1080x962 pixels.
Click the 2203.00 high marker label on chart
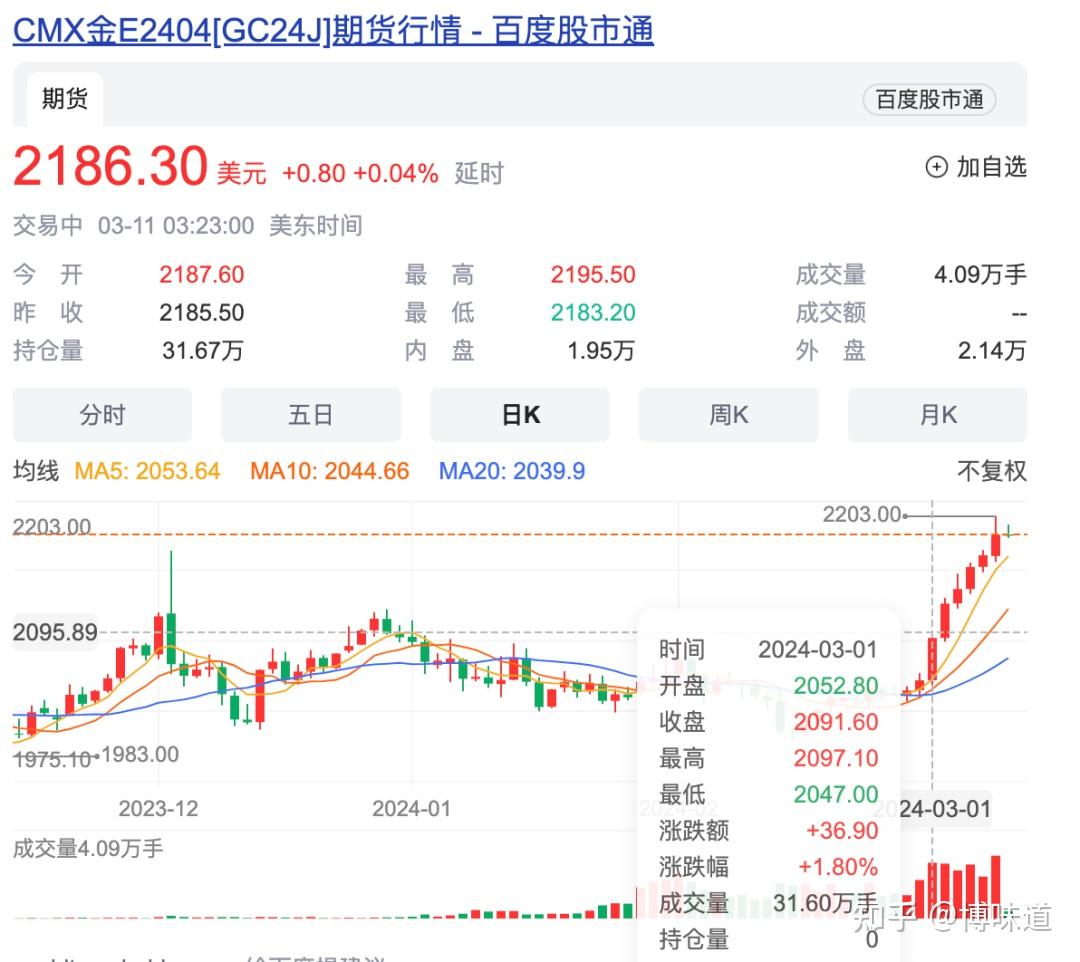pyautogui.click(x=862, y=514)
